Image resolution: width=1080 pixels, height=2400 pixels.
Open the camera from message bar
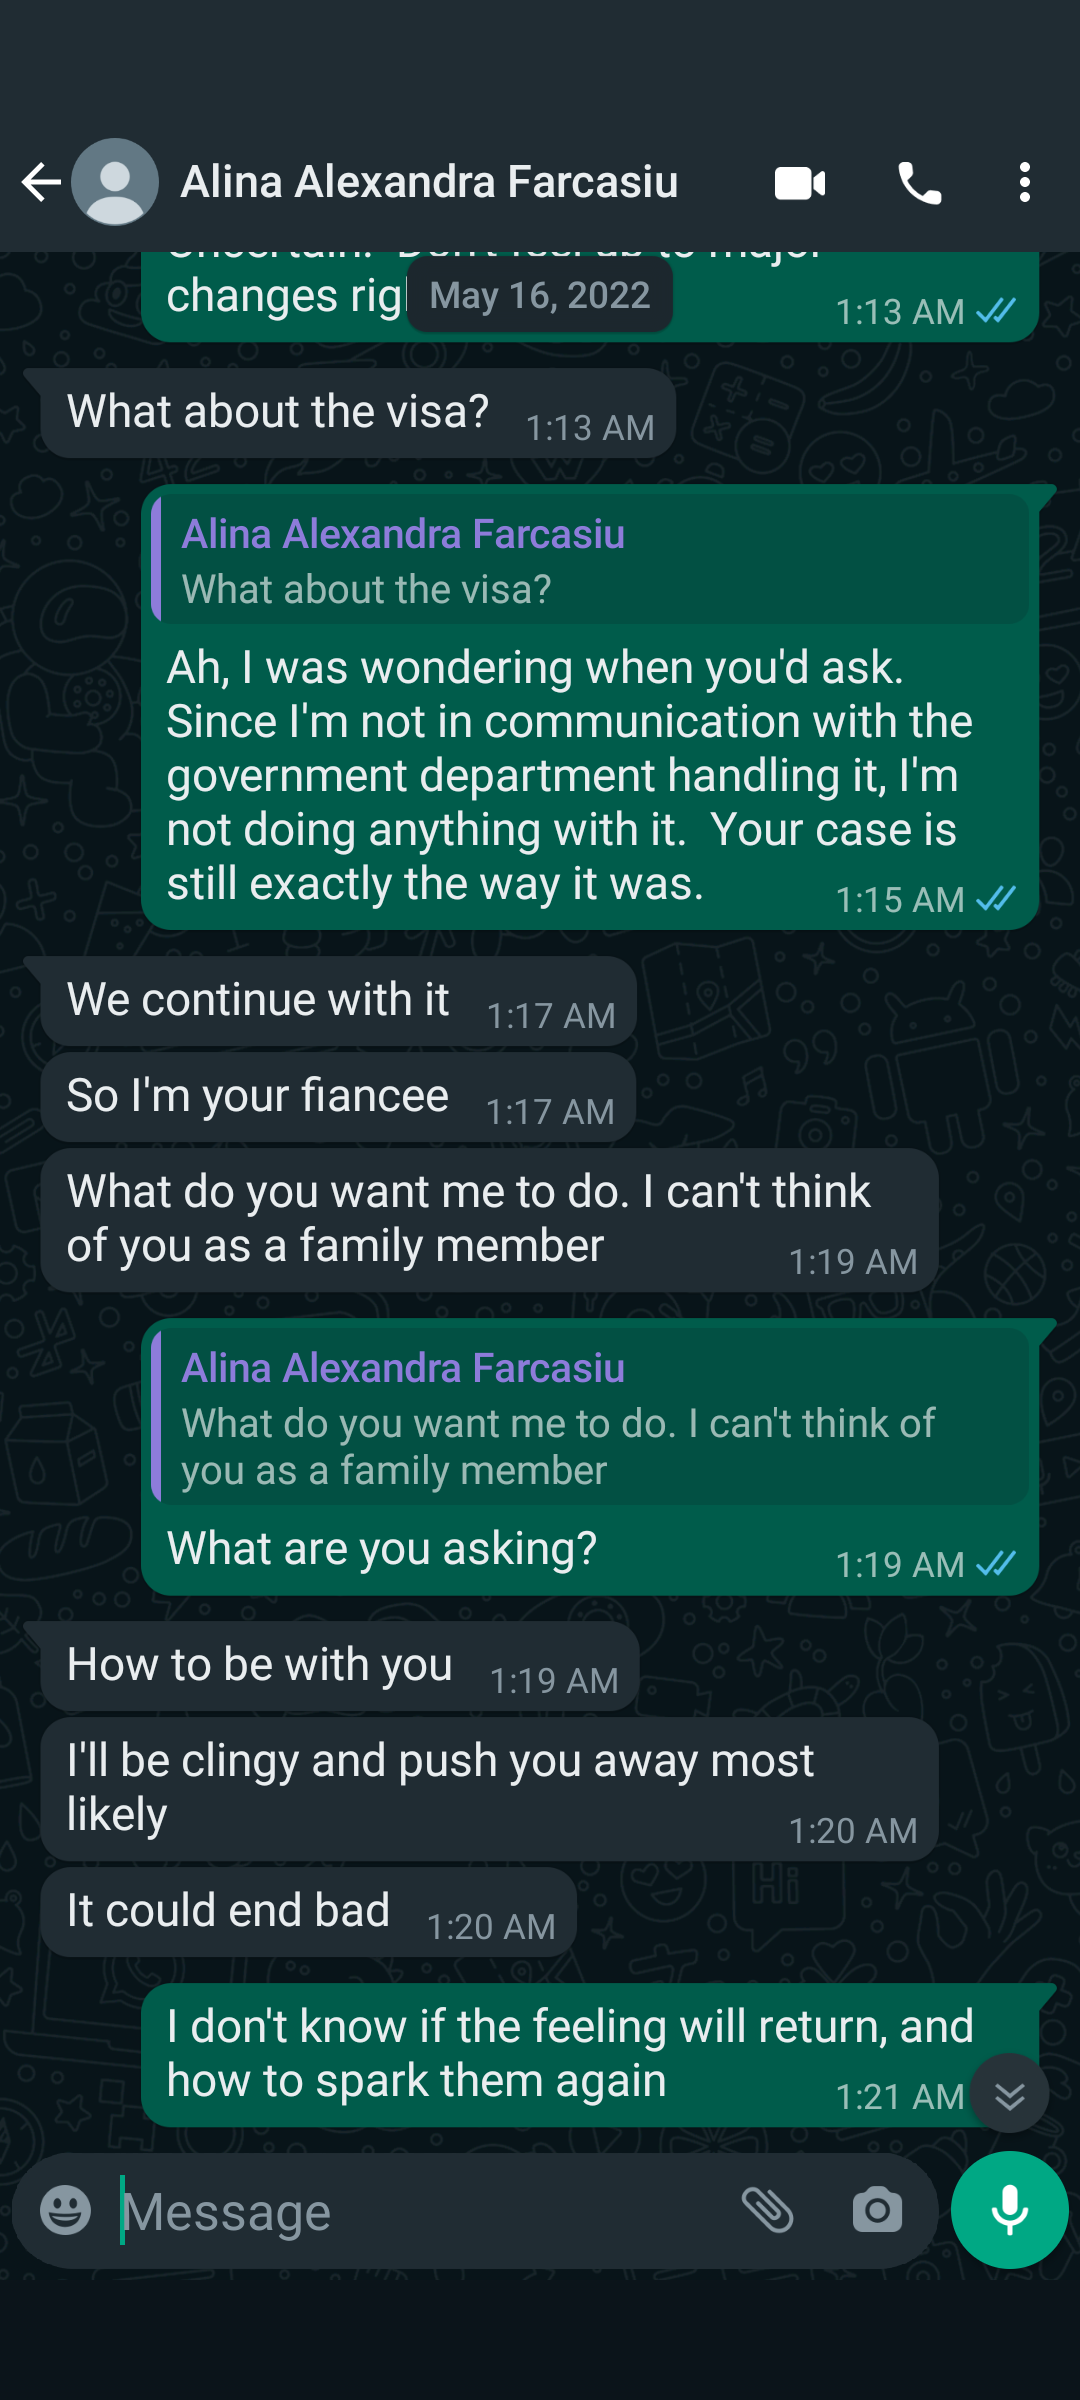(877, 2210)
